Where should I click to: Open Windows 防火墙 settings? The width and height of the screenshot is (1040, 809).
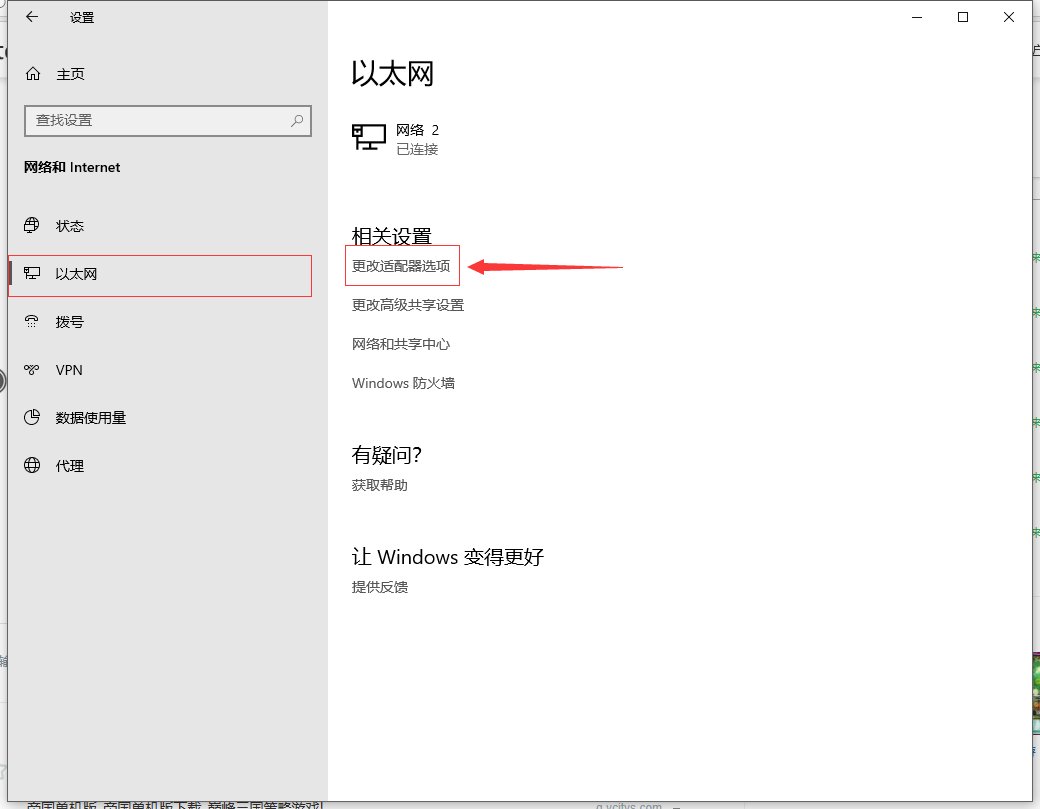point(402,383)
